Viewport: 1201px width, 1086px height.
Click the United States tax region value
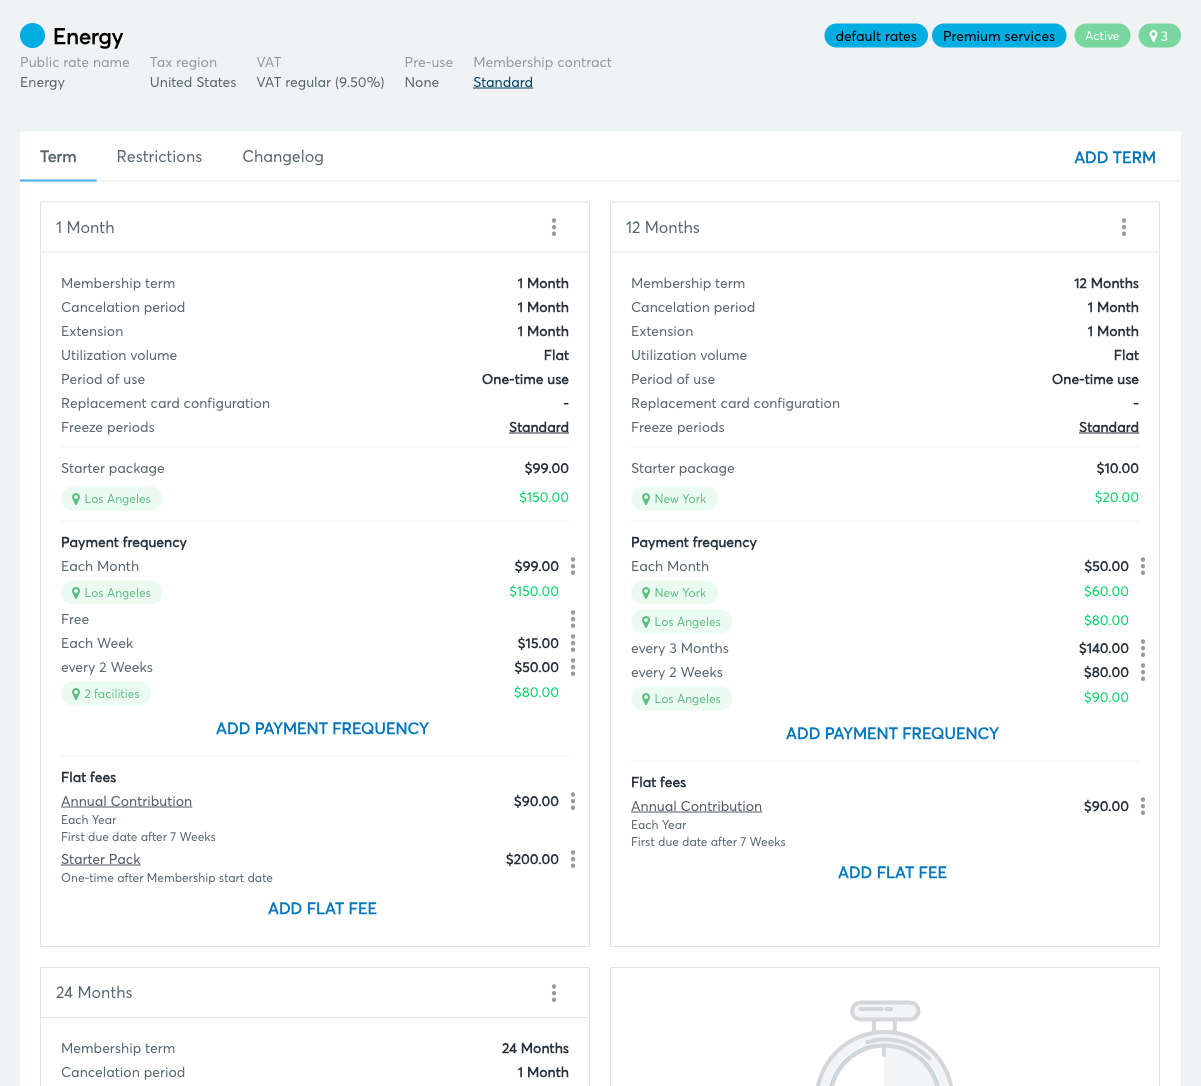tap(193, 83)
